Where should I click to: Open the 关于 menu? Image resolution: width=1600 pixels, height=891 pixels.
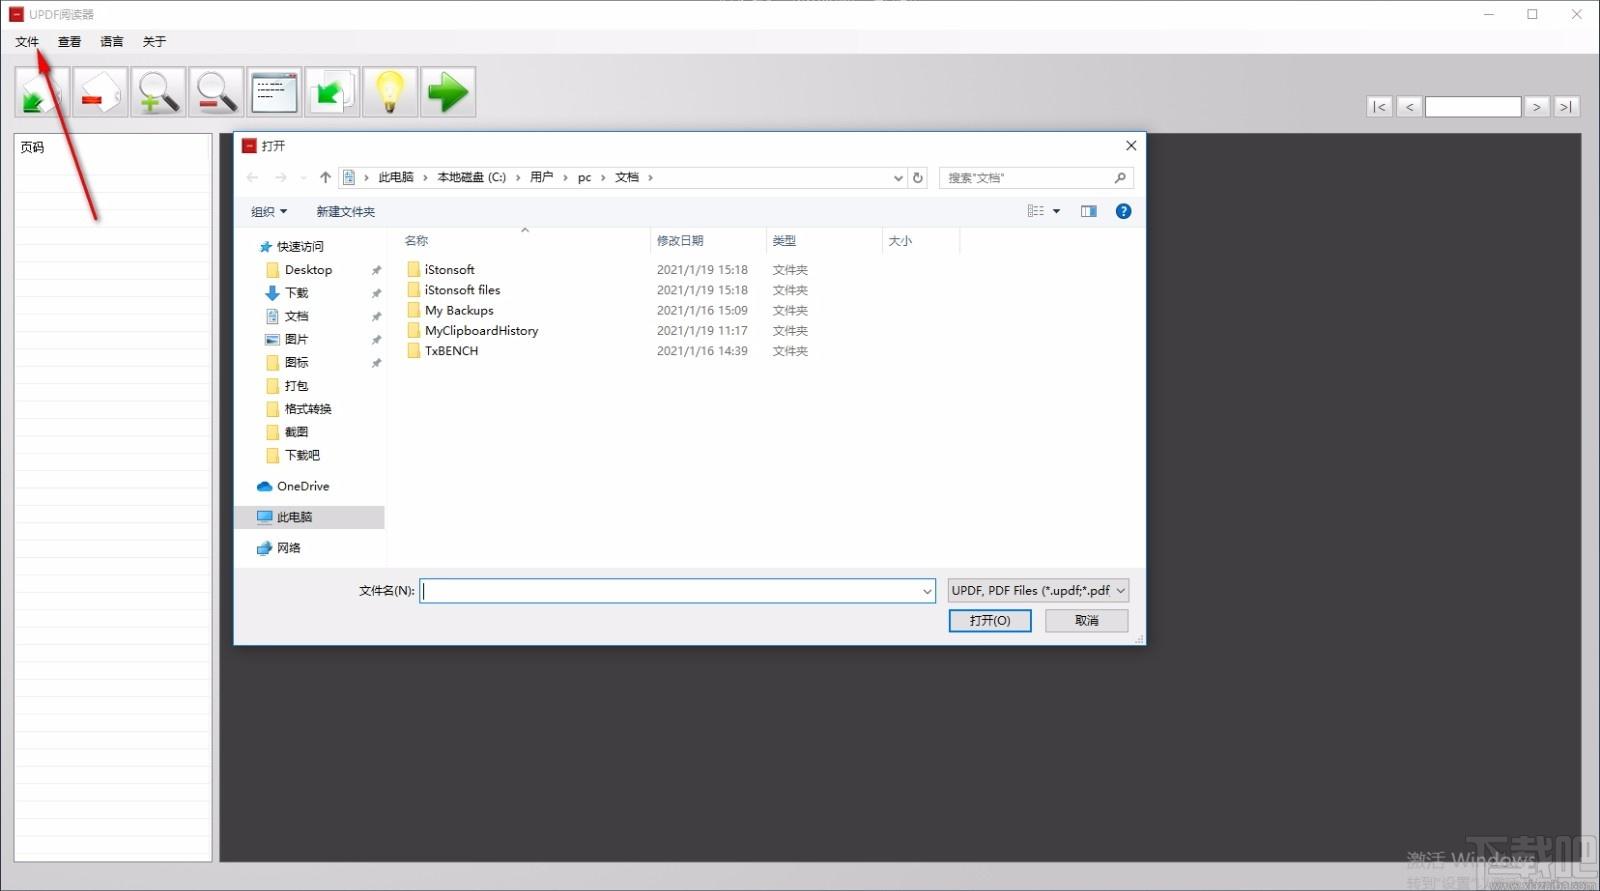tap(154, 42)
